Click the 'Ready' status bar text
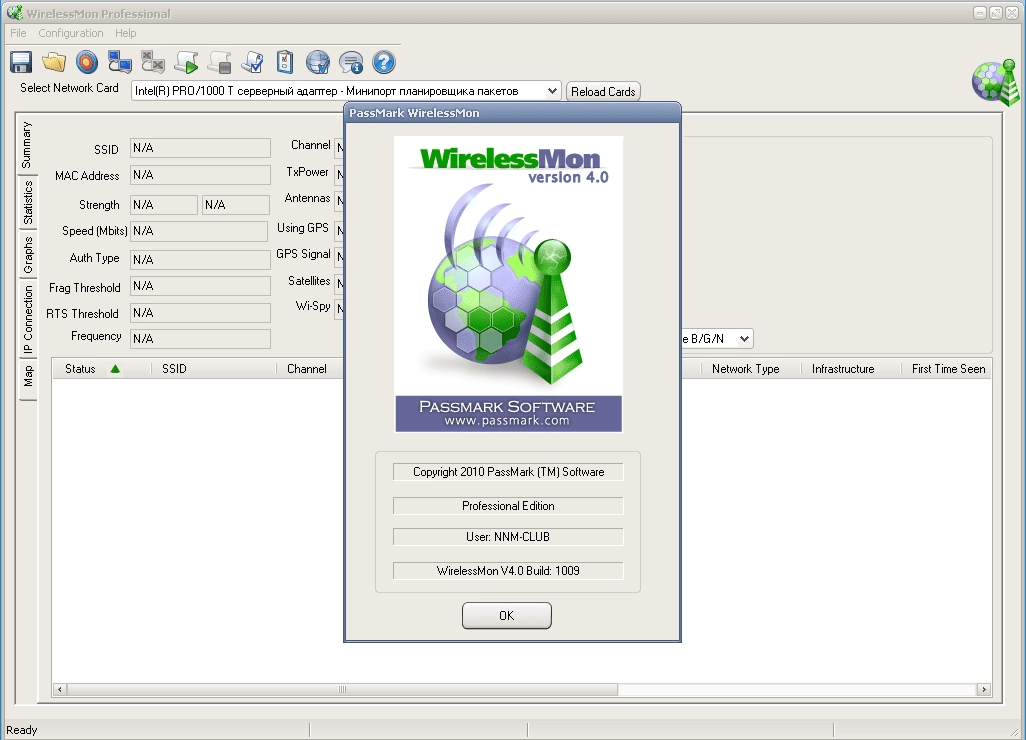This screenshot has height=740, width=1026. click(x=22, y=730)
